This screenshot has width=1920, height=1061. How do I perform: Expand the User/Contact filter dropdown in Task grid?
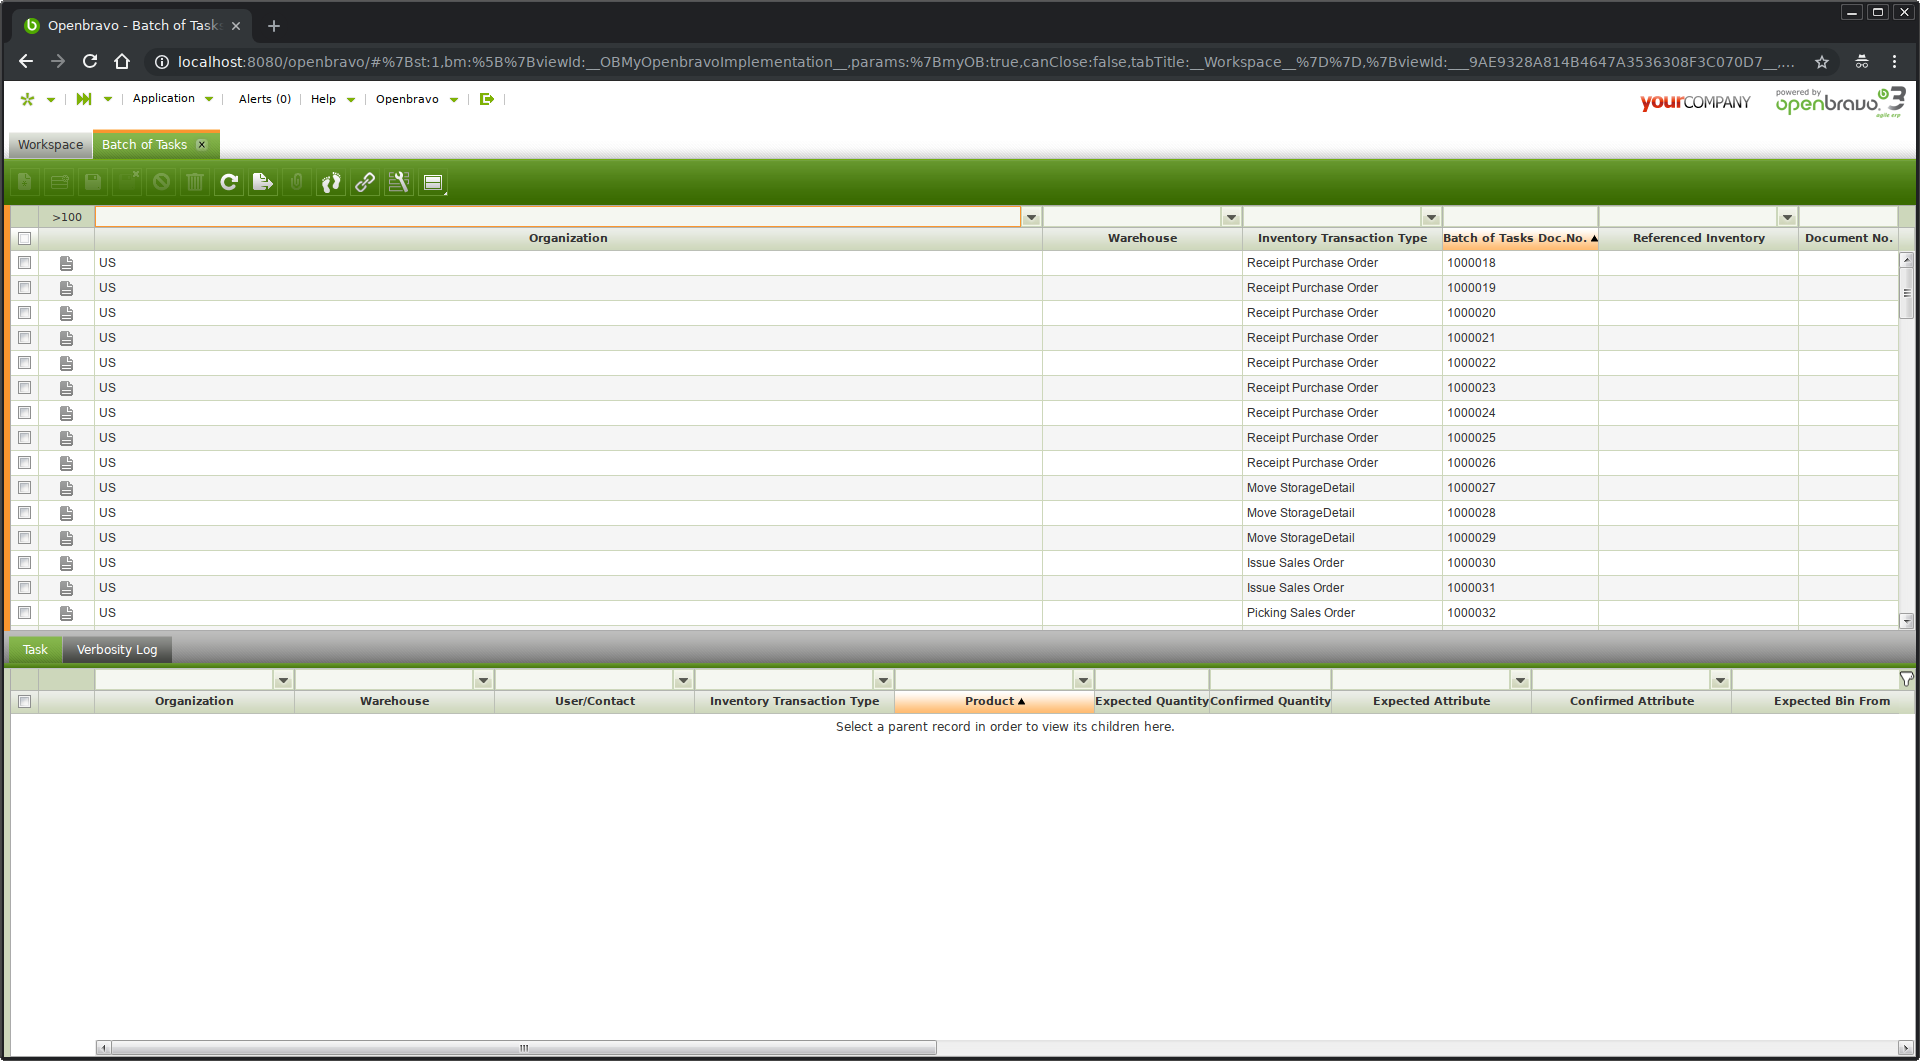(x=683, y=680)
